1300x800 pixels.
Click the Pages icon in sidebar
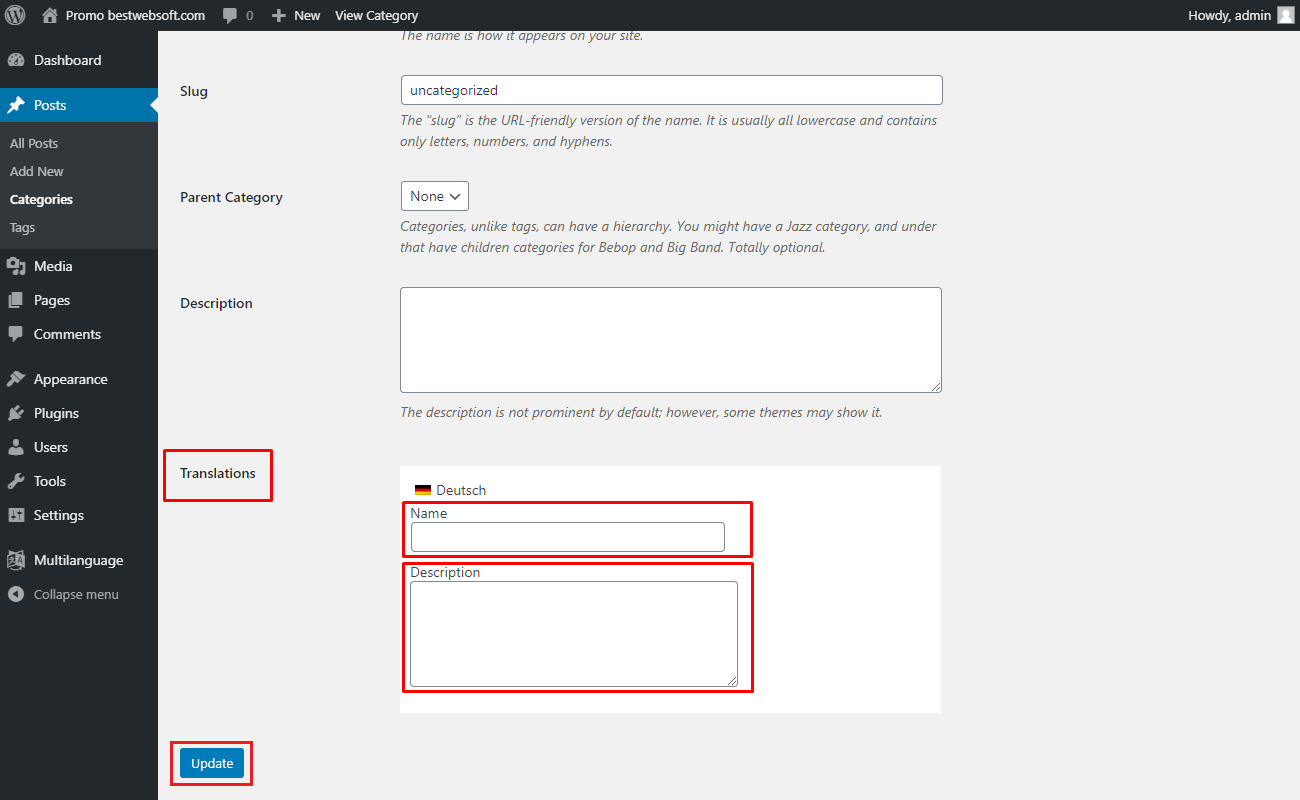(16, 300)
